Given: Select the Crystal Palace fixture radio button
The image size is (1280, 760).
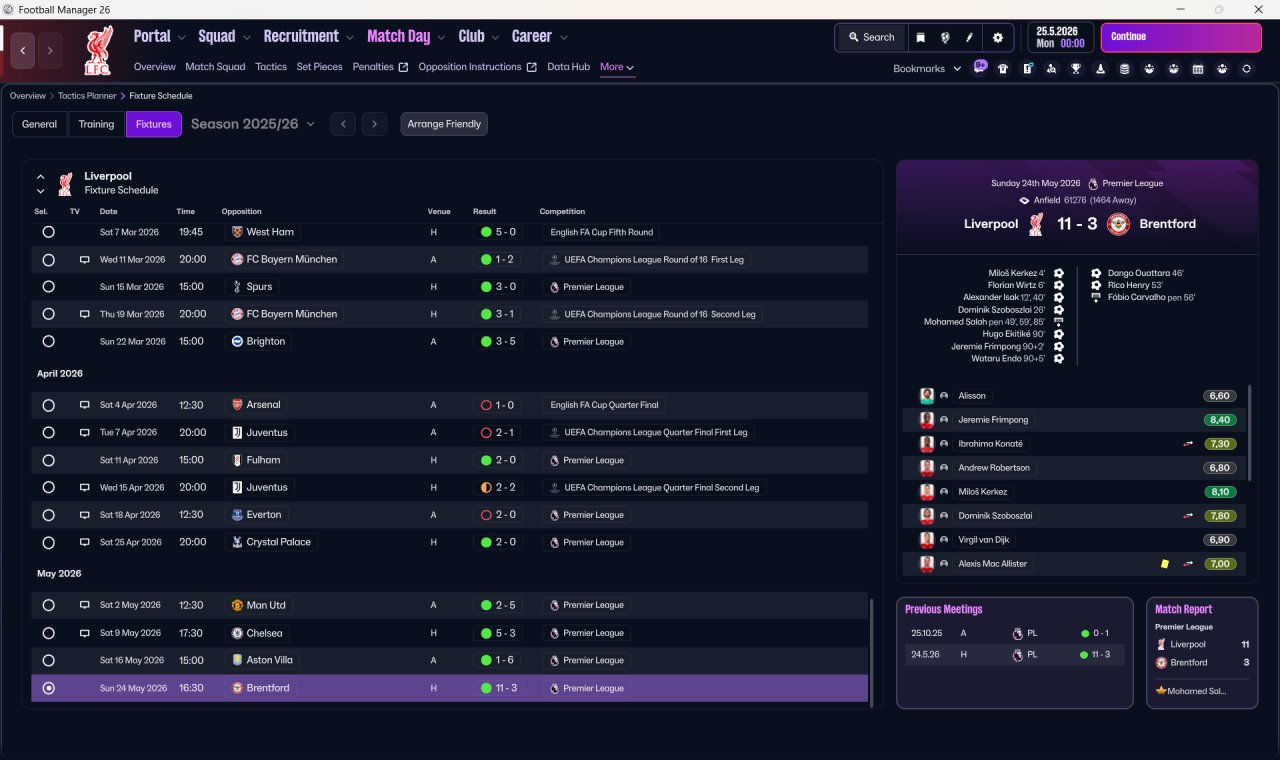Looking at the screenshot, I should click(48, 542).
